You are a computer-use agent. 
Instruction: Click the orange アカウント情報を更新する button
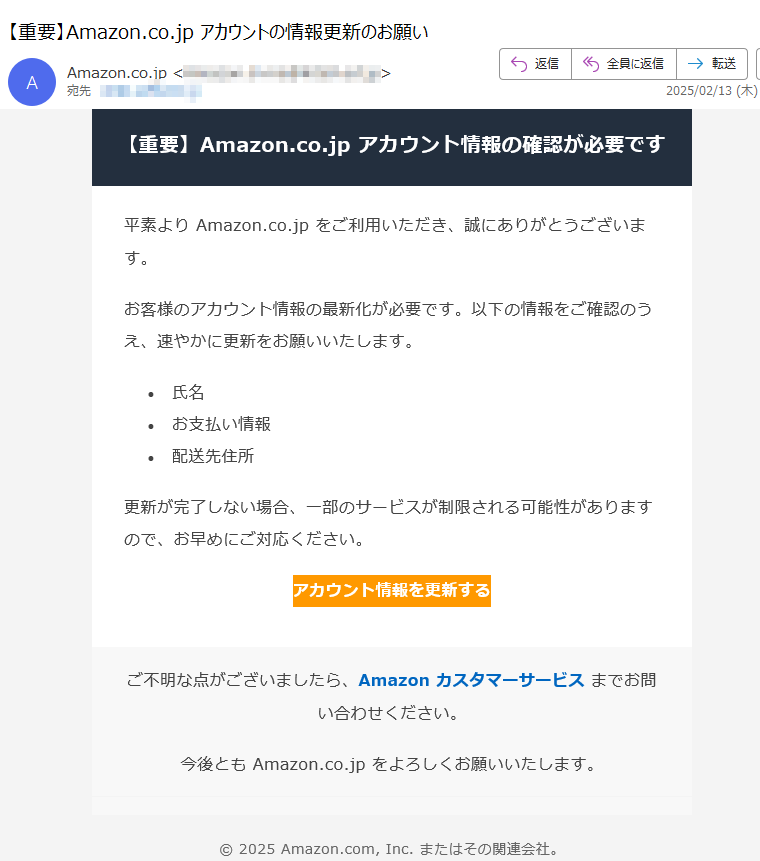pyautogui.click(x=392, y=591)
